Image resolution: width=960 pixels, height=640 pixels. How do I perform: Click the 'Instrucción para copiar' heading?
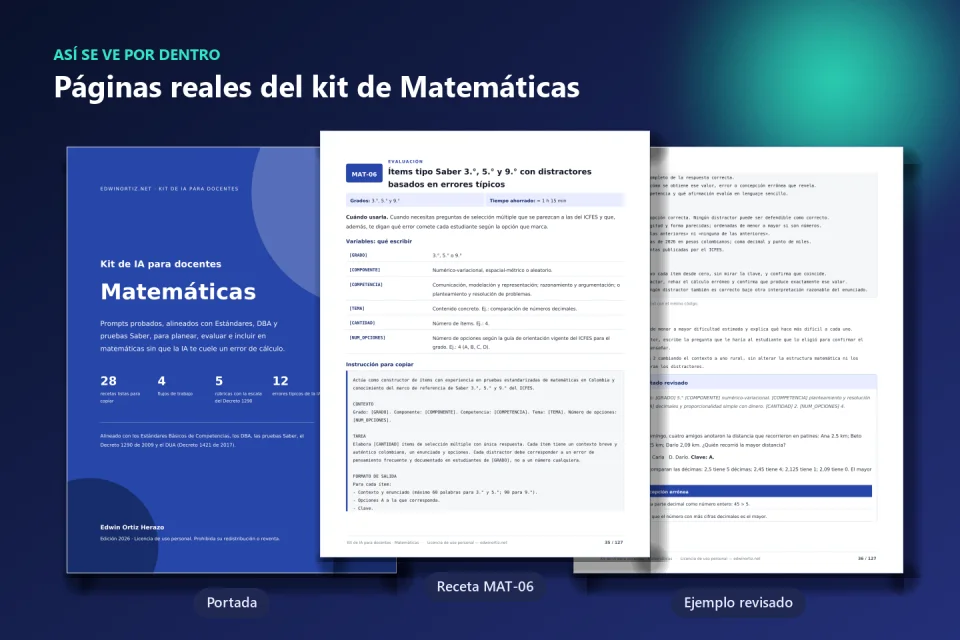tap(380, 364)
